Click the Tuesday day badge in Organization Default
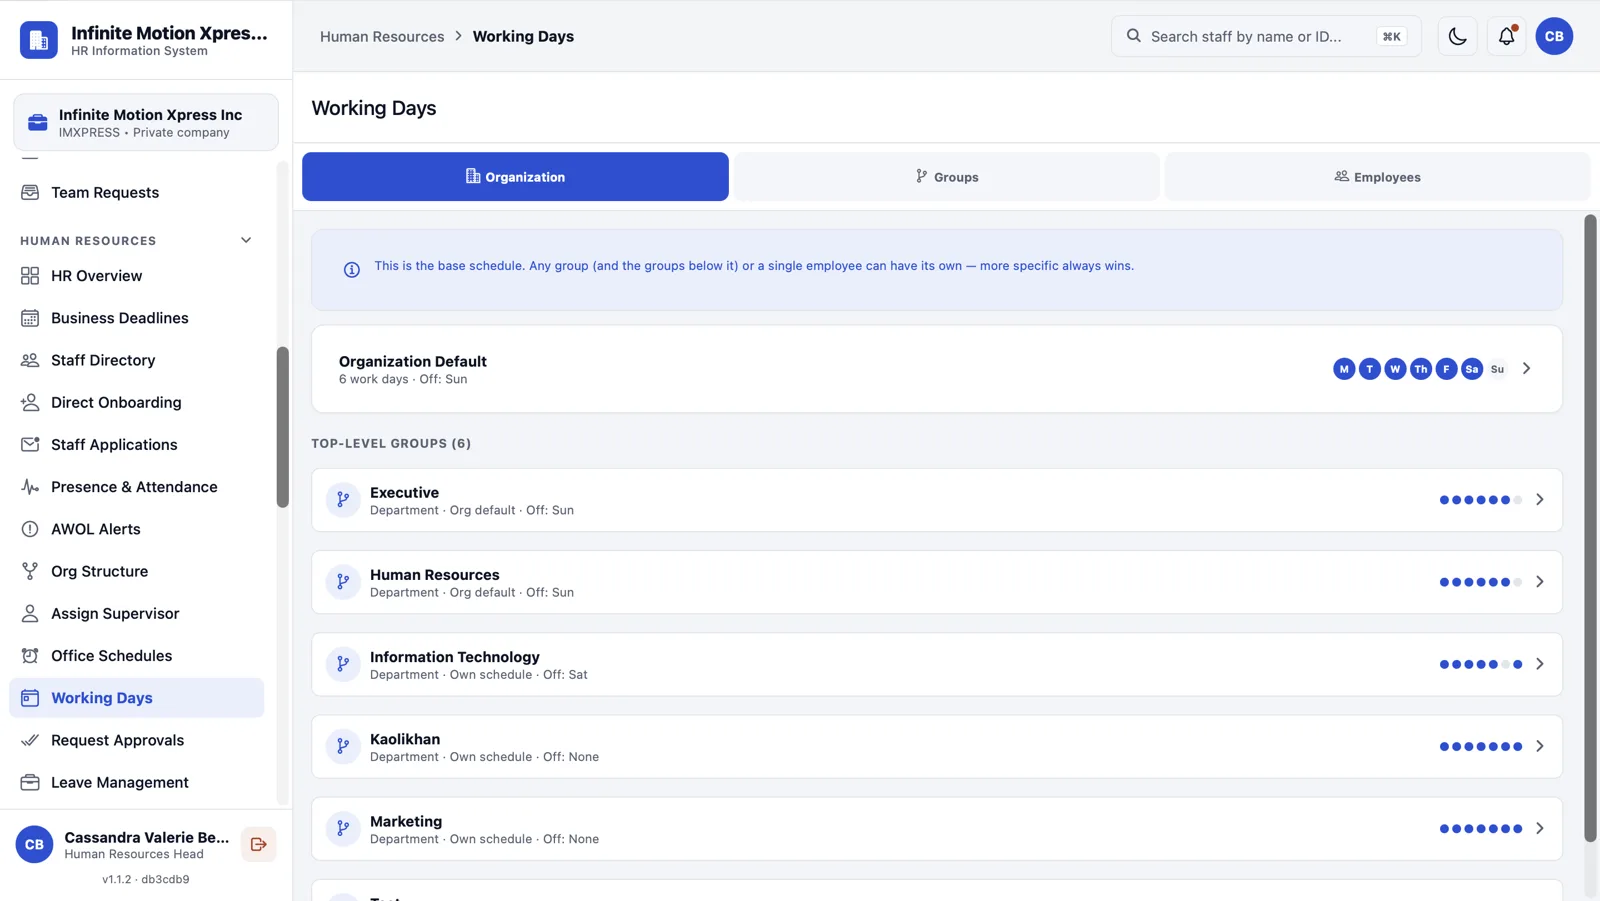Image resolution: width=1600 pixels, height=901 pixels. 1370,369
